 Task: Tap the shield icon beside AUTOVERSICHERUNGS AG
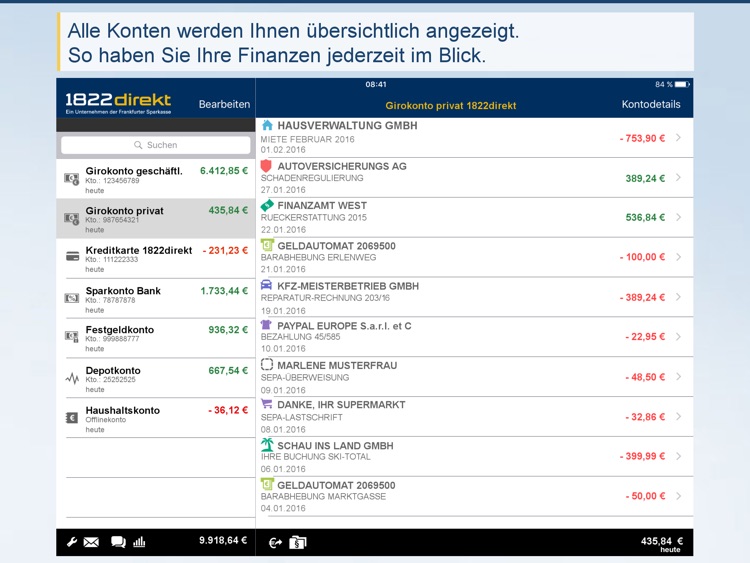(267, 166)
